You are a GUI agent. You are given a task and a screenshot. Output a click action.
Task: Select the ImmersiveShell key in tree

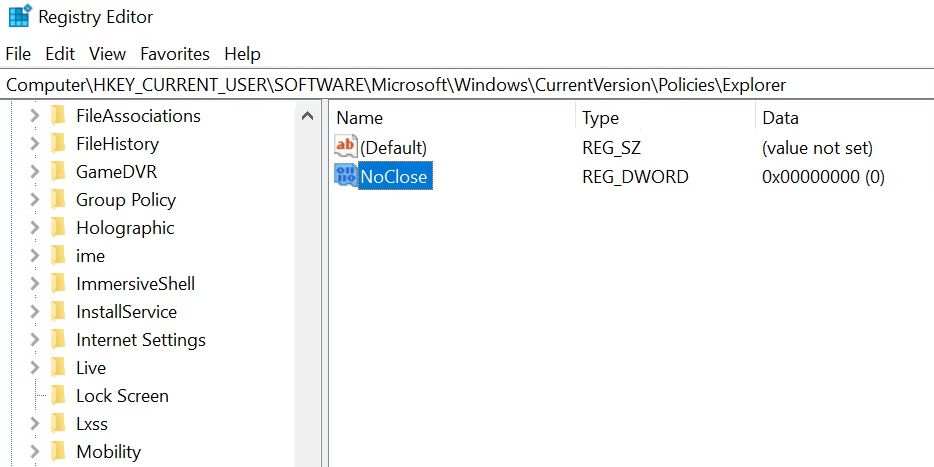135,284
